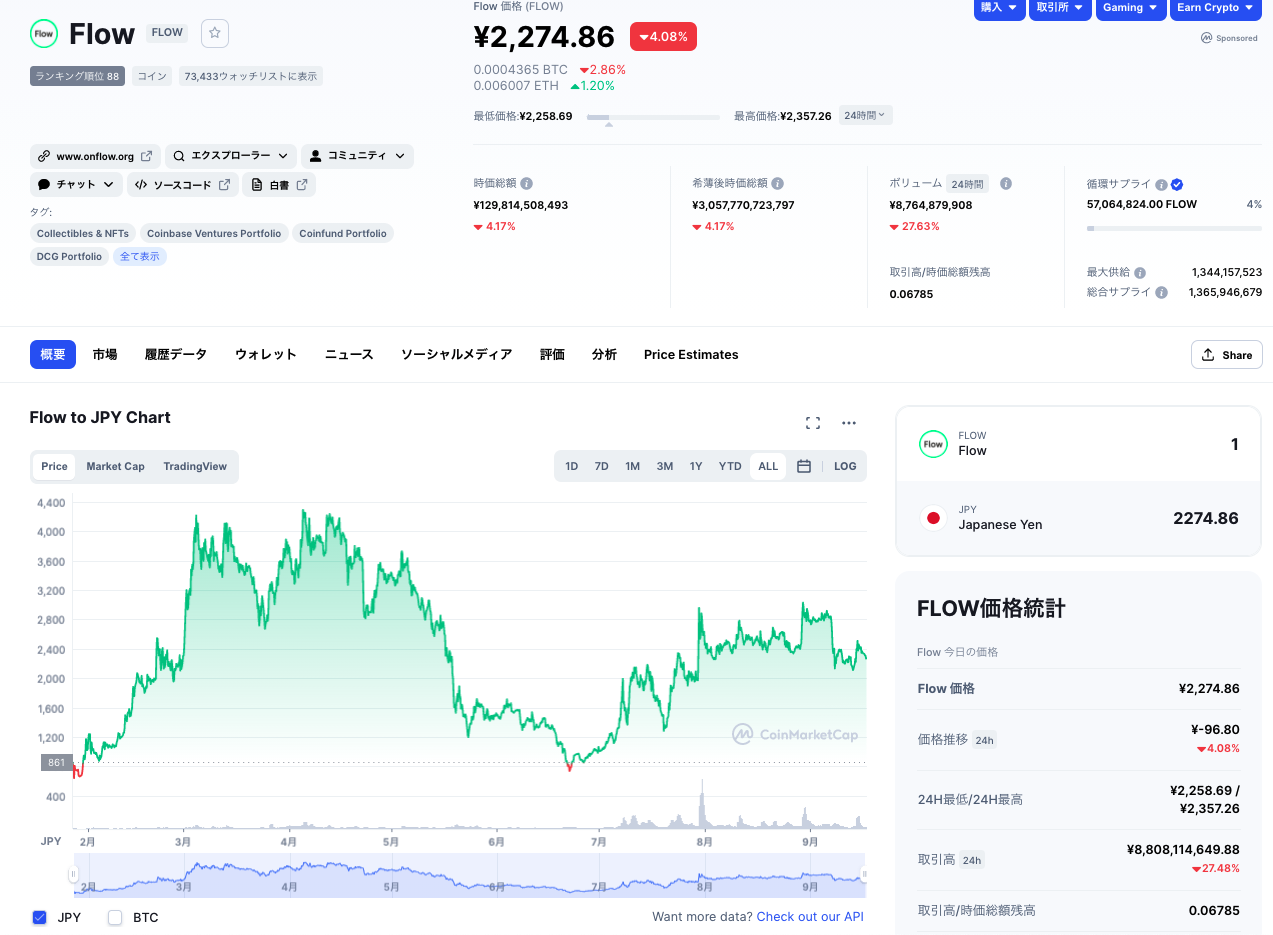Click the info icon next to 希薄後時価総額
This screenshot has width=1273, height=935.
(x=778, y=184)
